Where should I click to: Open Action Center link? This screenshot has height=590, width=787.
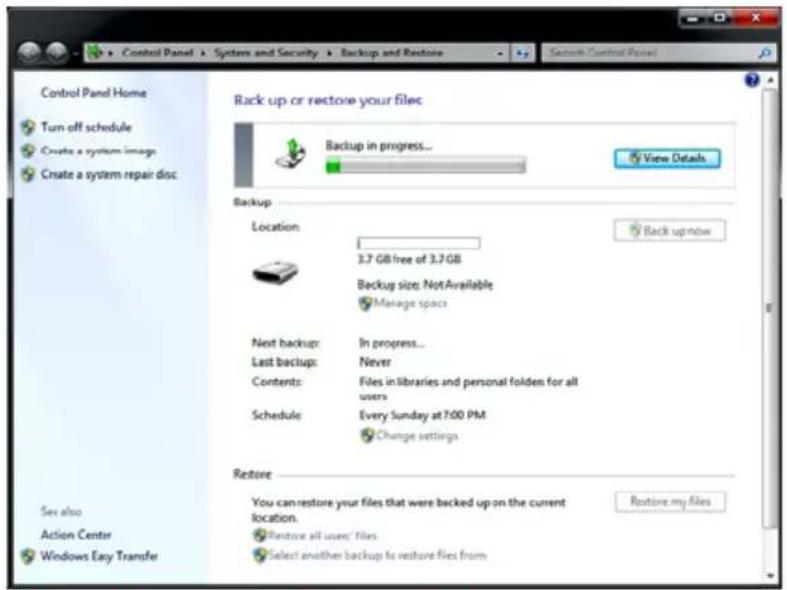[76, 535]
